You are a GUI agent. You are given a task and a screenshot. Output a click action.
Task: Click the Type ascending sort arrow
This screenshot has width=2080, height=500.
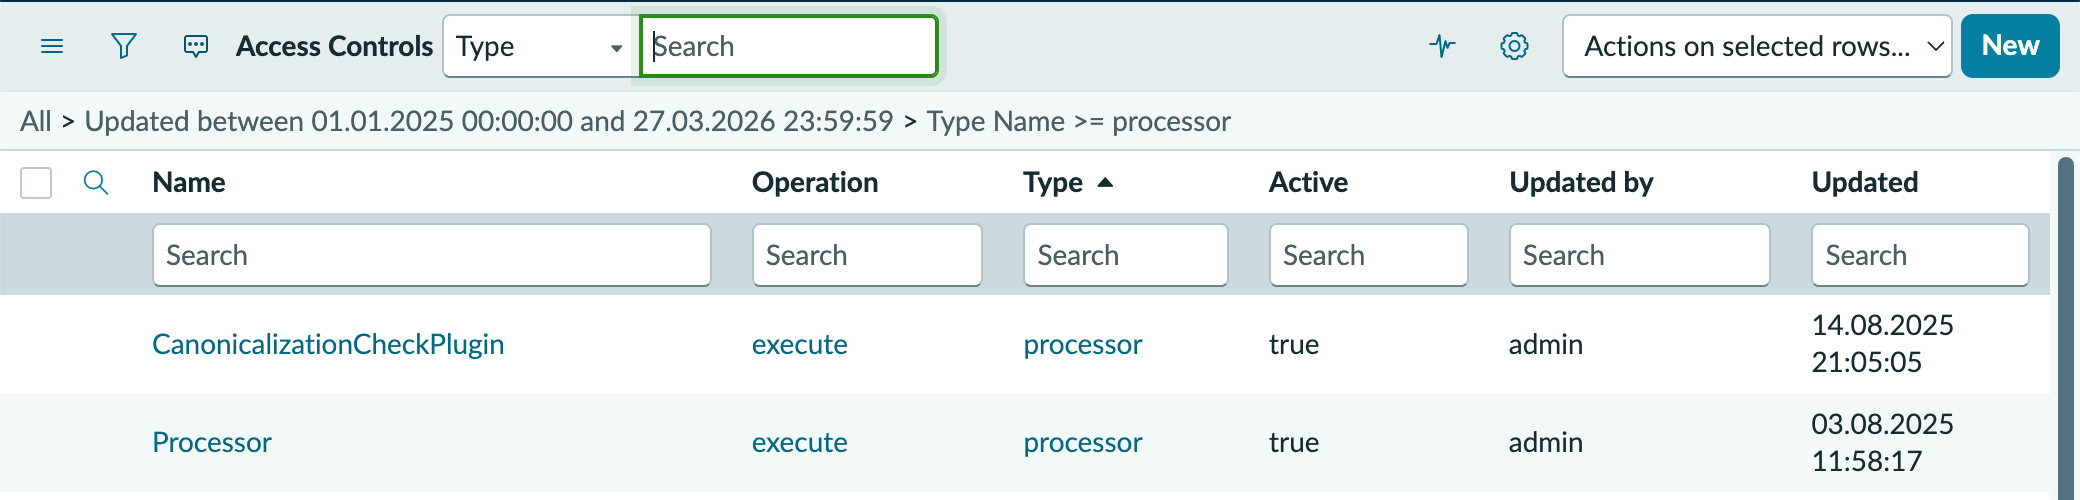click(x=1105, y=182)
